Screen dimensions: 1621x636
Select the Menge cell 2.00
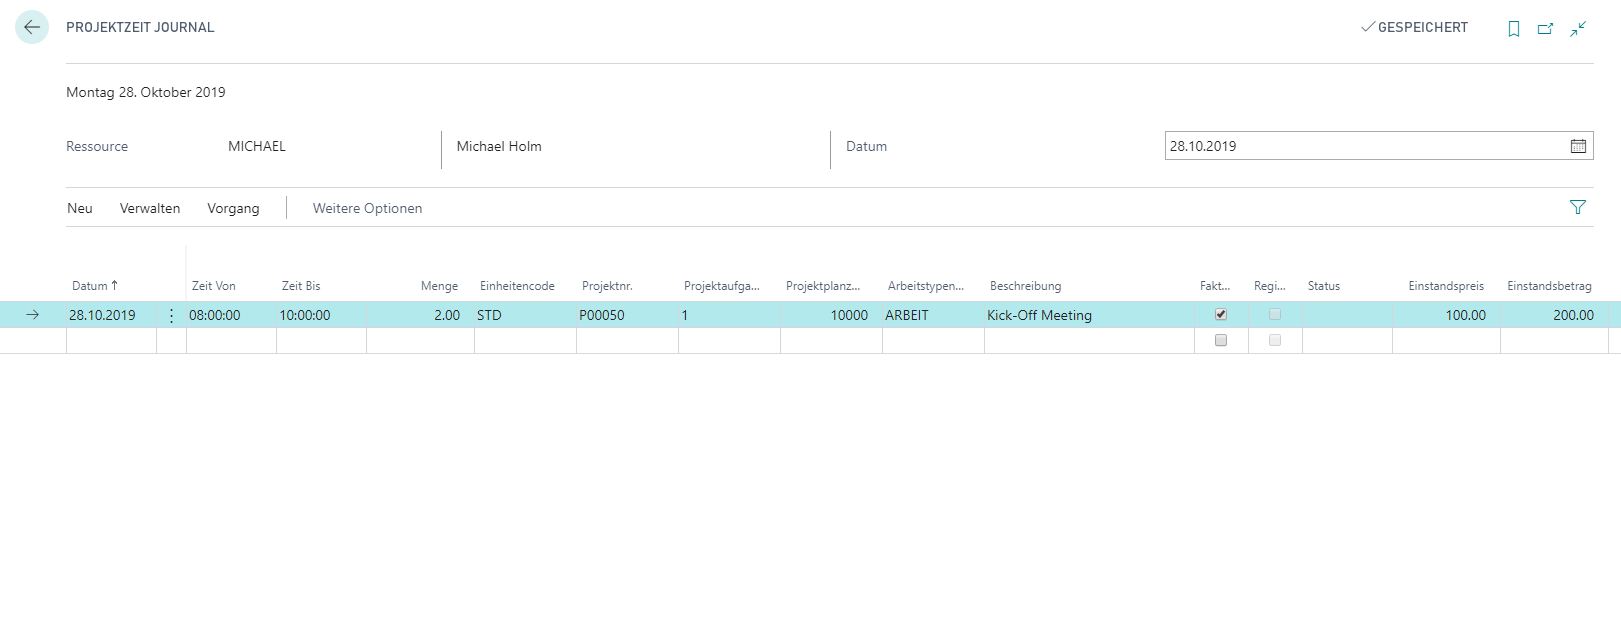coord(420,315)
